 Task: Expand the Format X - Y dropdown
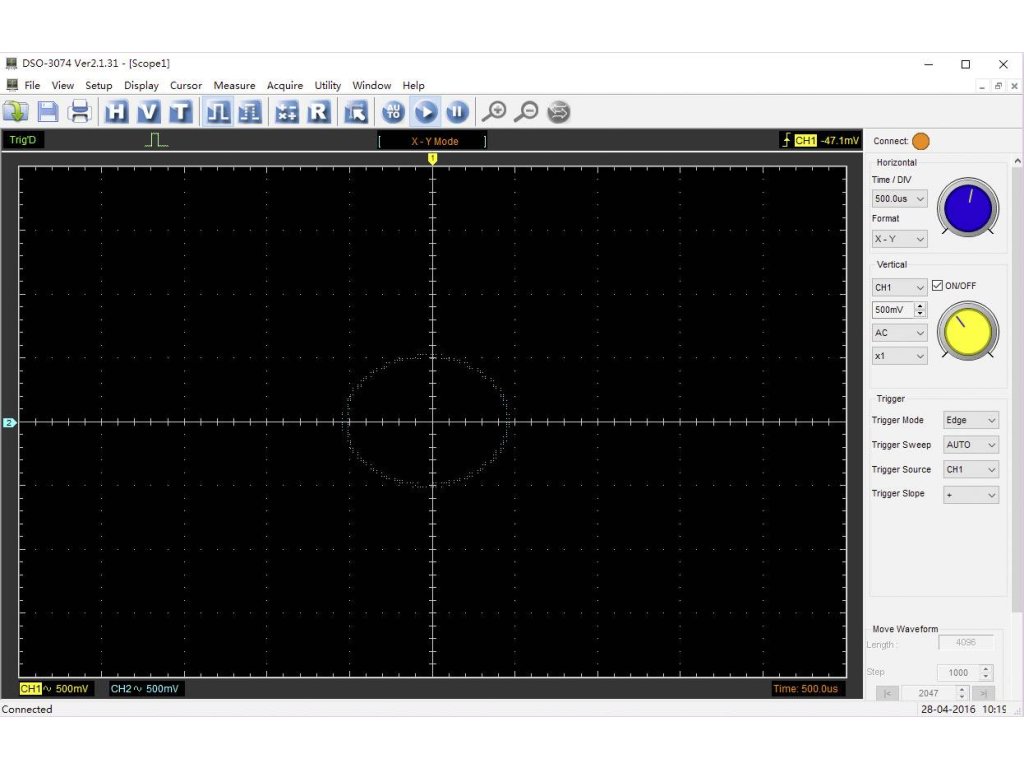click(x=900, y=239)
